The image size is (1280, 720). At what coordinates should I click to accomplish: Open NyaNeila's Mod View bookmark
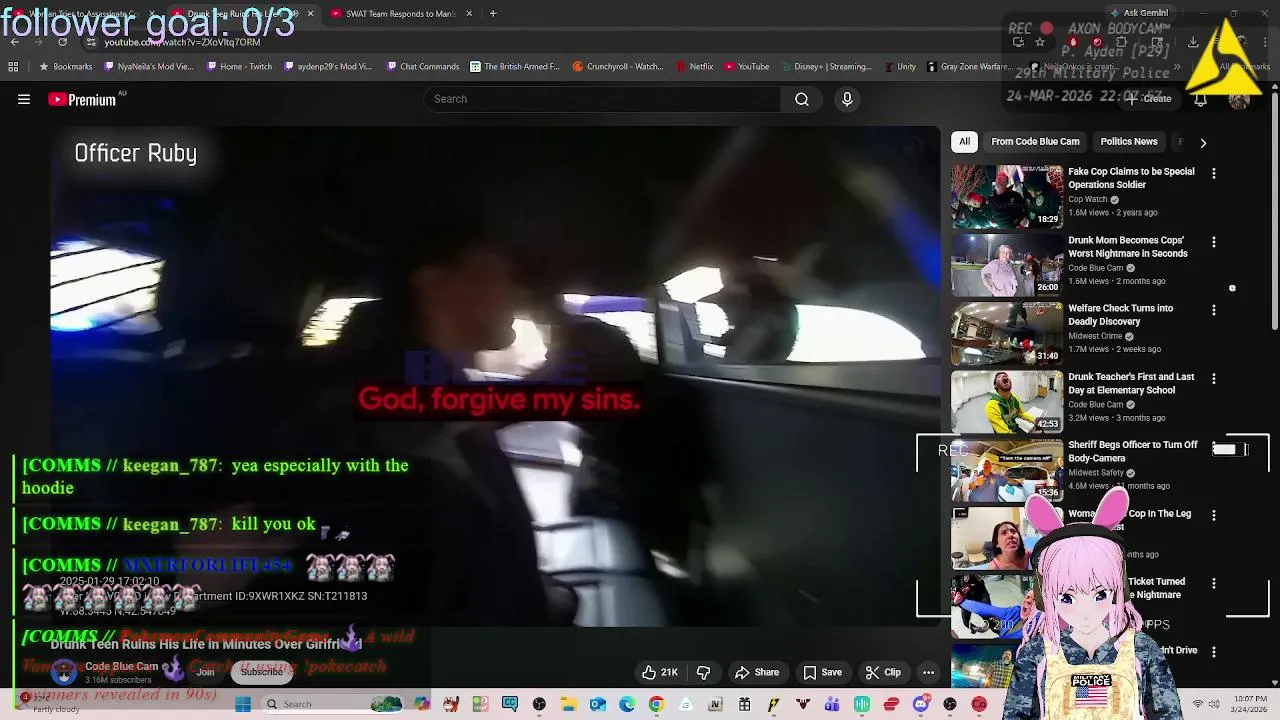[x=148, y=67]
